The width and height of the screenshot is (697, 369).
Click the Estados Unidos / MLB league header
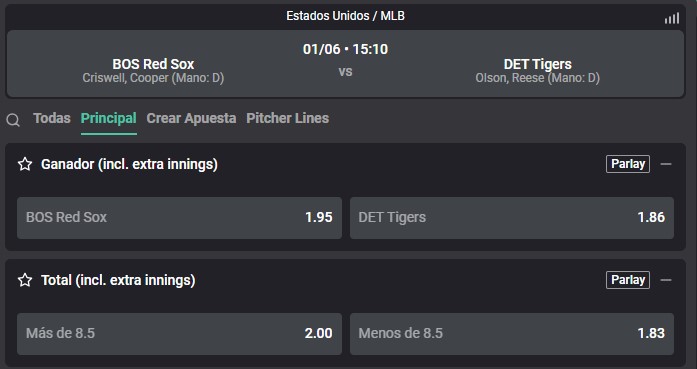345,16
